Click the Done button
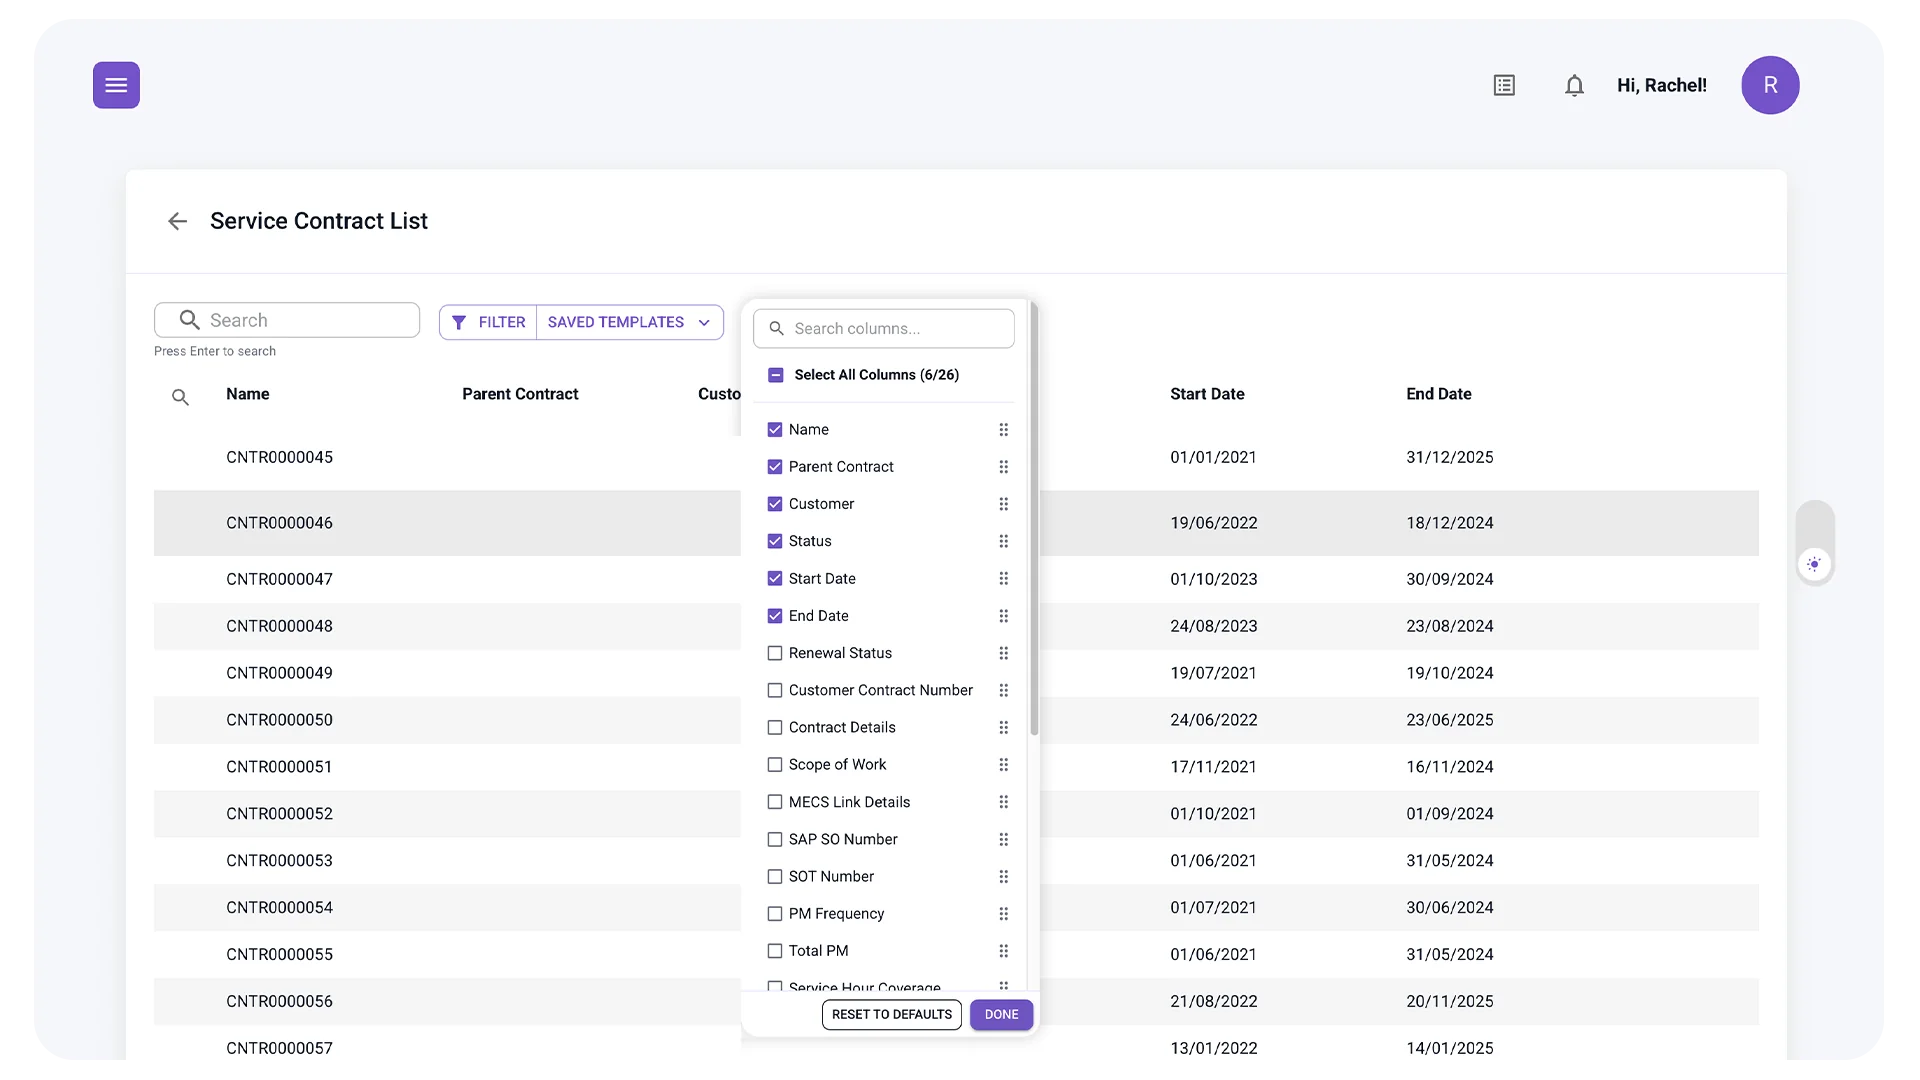The height and width of the screenshot is (1080, 1920). [1001, 1014]
